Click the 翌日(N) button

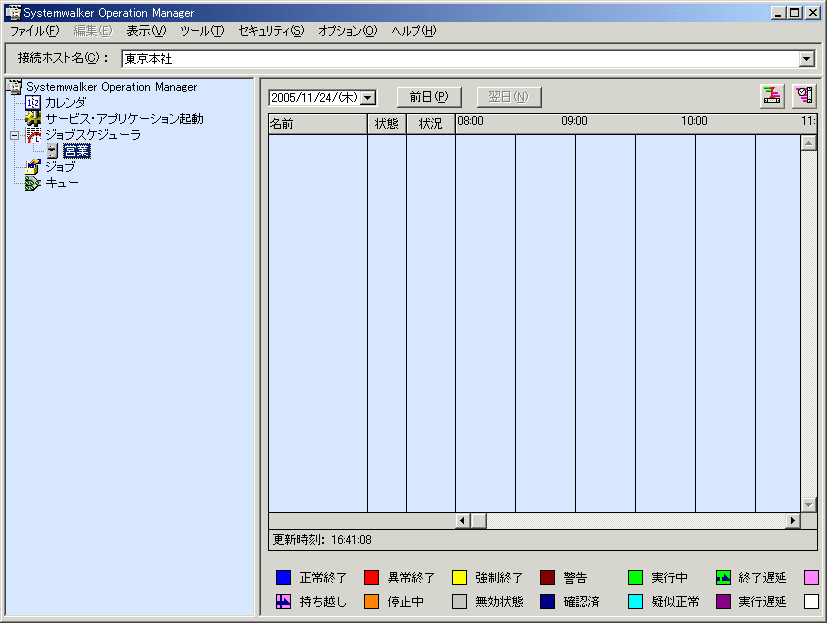tap(508, 97)
